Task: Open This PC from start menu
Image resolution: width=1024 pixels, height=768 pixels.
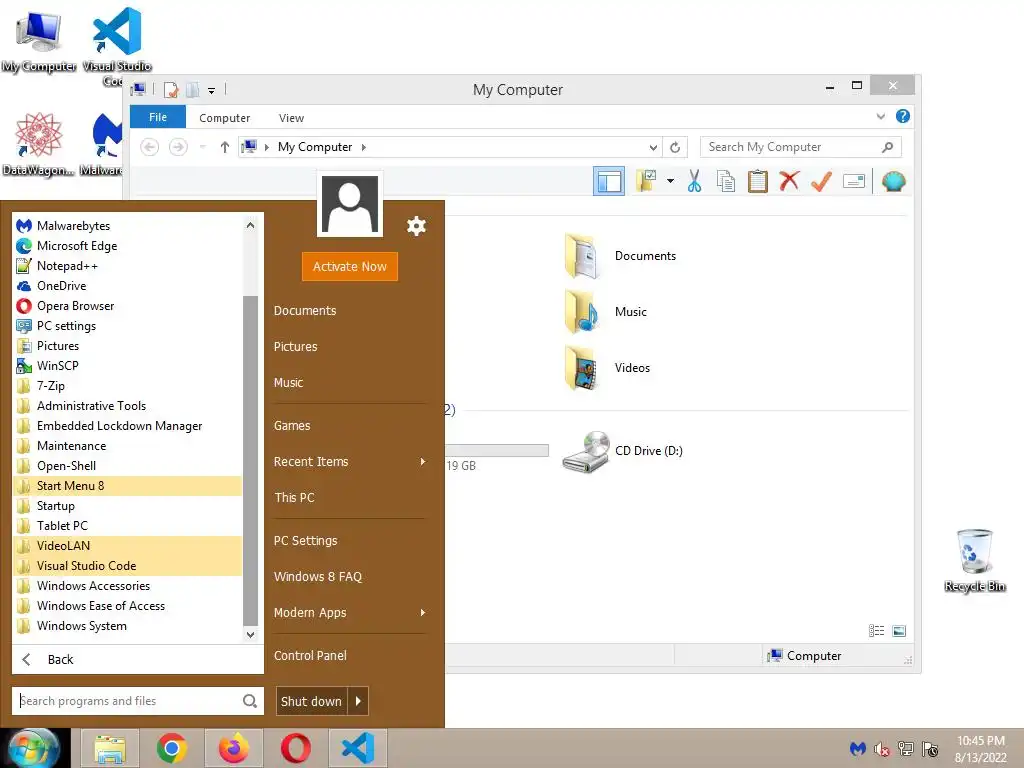Action: tap(294, 498)
